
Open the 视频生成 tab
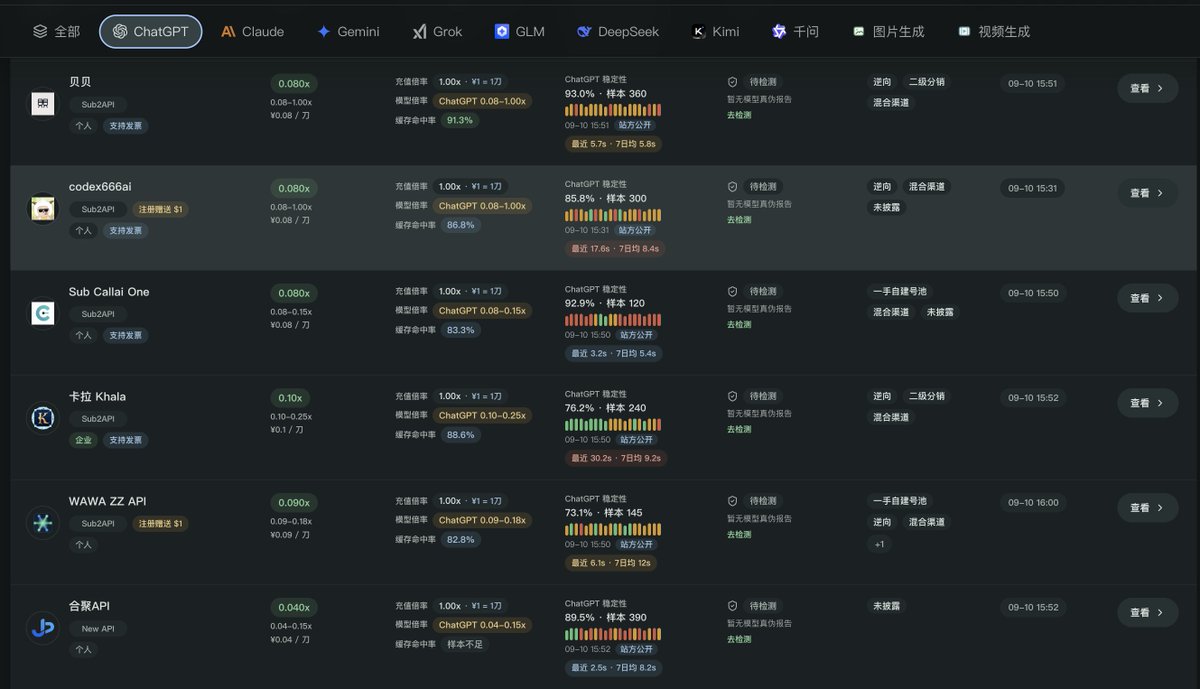pyautogui.click(x=993, y=31)
